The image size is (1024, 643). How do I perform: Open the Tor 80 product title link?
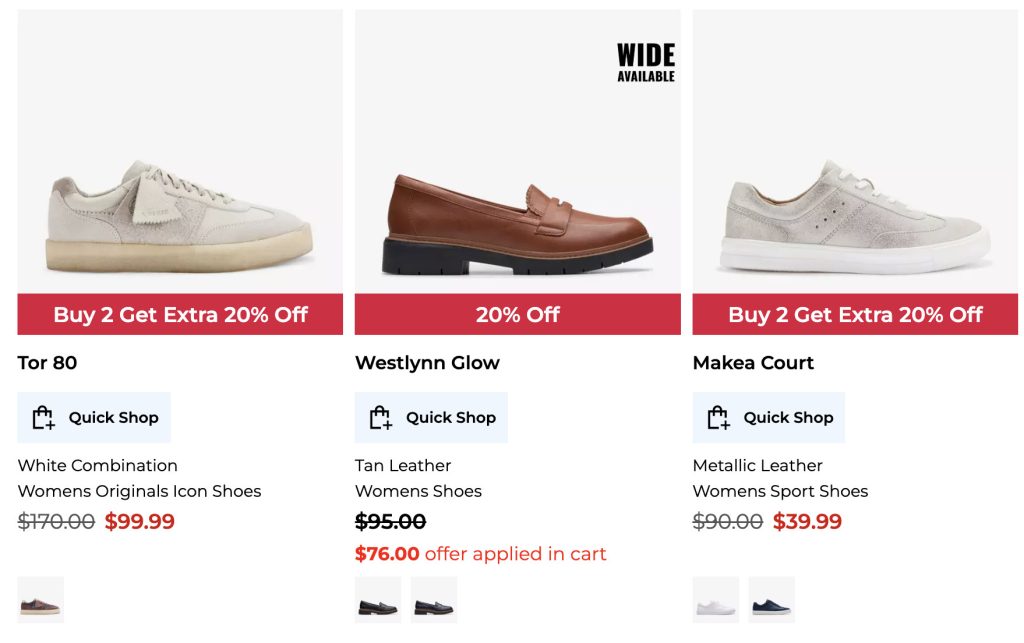[x=47, y=363]
